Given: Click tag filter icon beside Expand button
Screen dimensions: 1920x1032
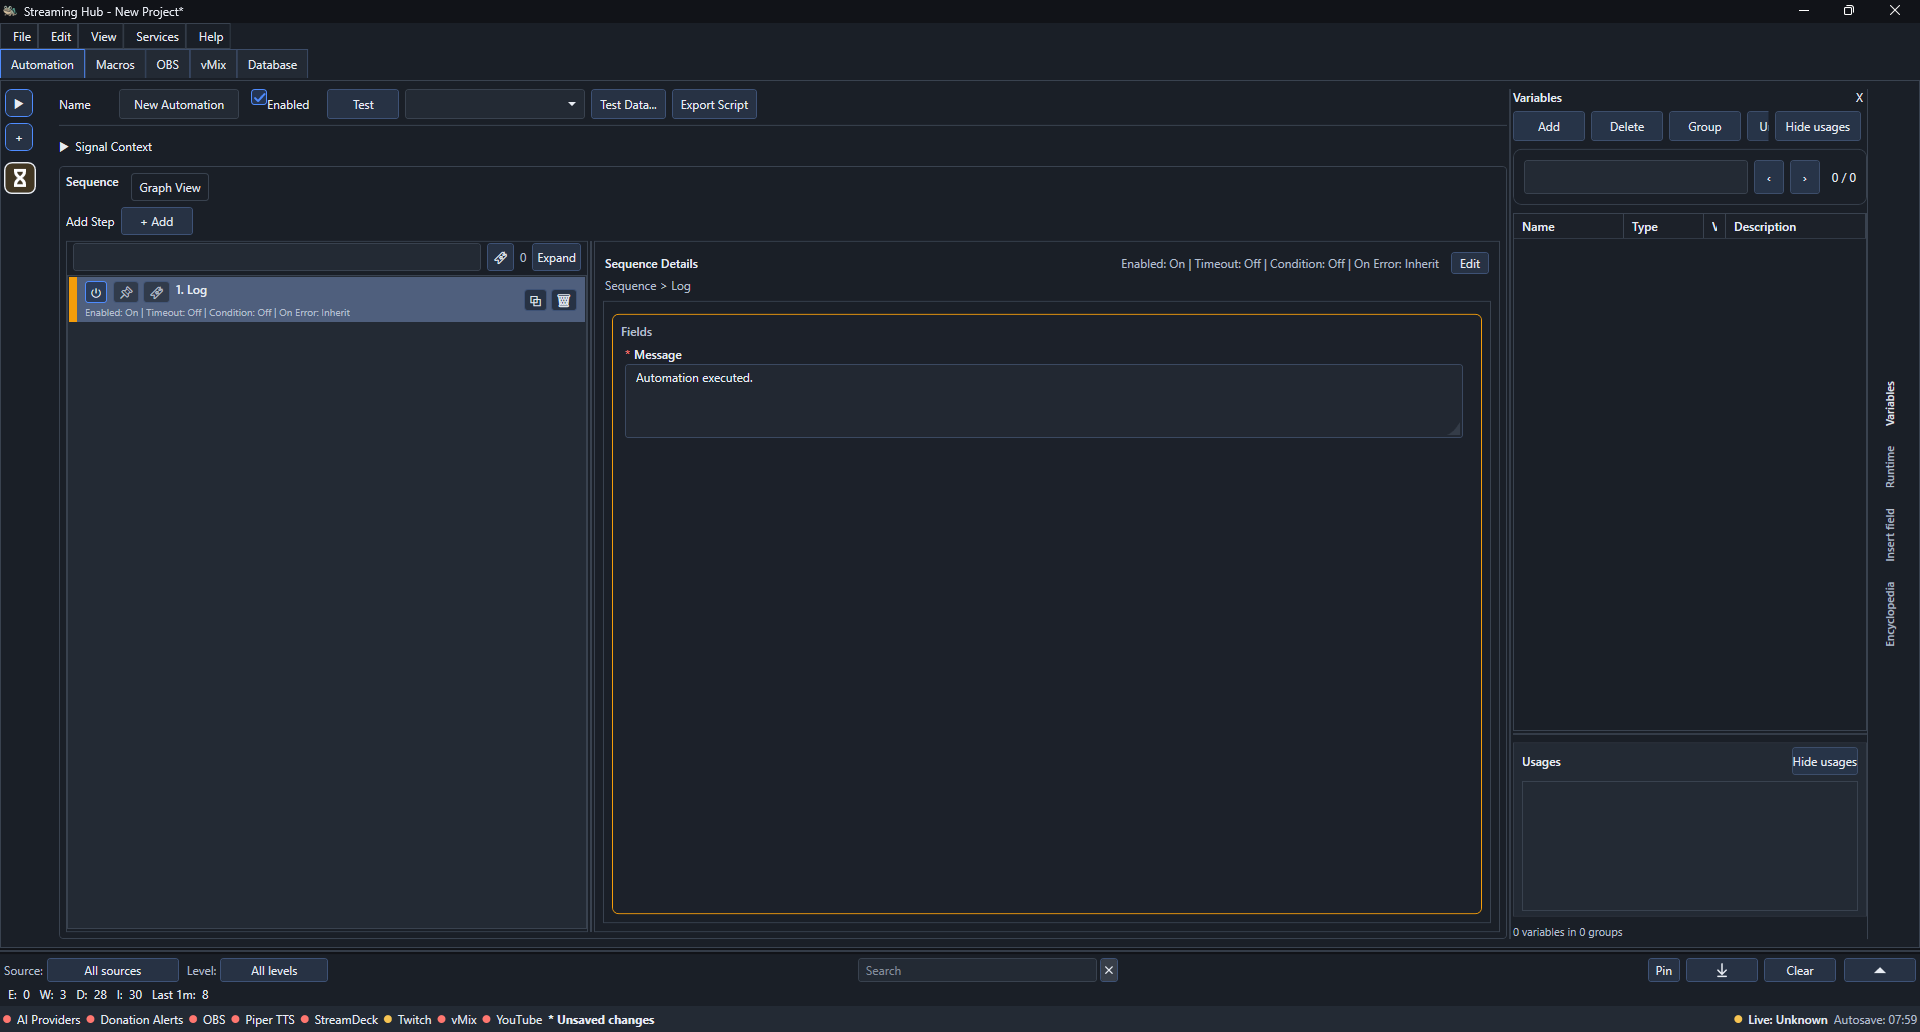Looking at the screenshot, I should [500, 257].
